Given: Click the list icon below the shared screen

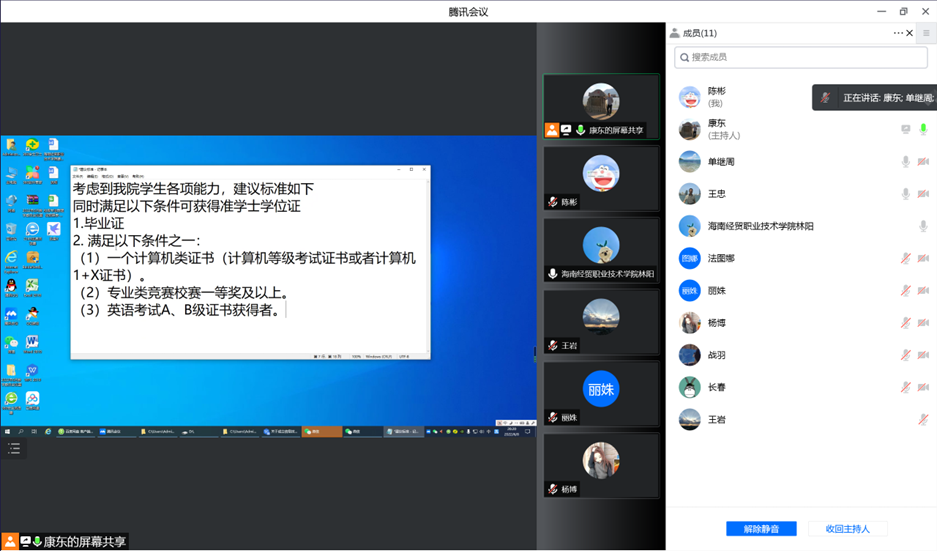Looking at the screenshot, I should coord(14,449).
